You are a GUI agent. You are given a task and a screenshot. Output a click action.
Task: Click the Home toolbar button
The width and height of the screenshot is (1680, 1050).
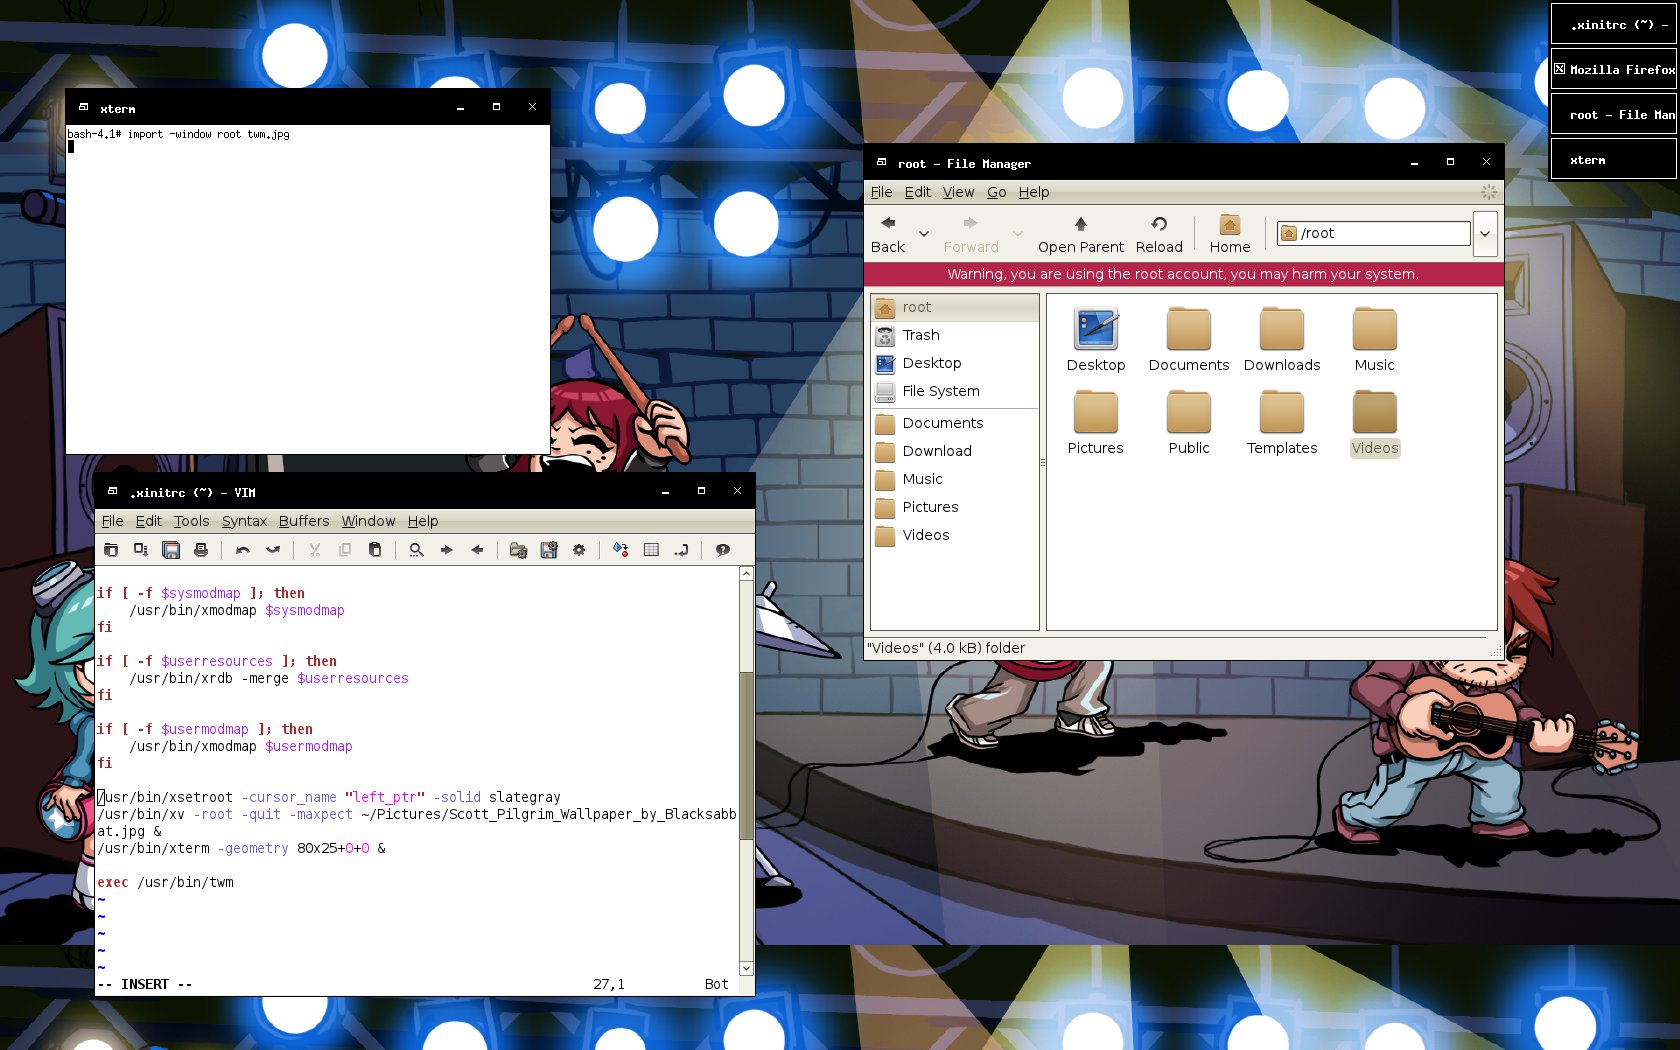[1229, 234]
